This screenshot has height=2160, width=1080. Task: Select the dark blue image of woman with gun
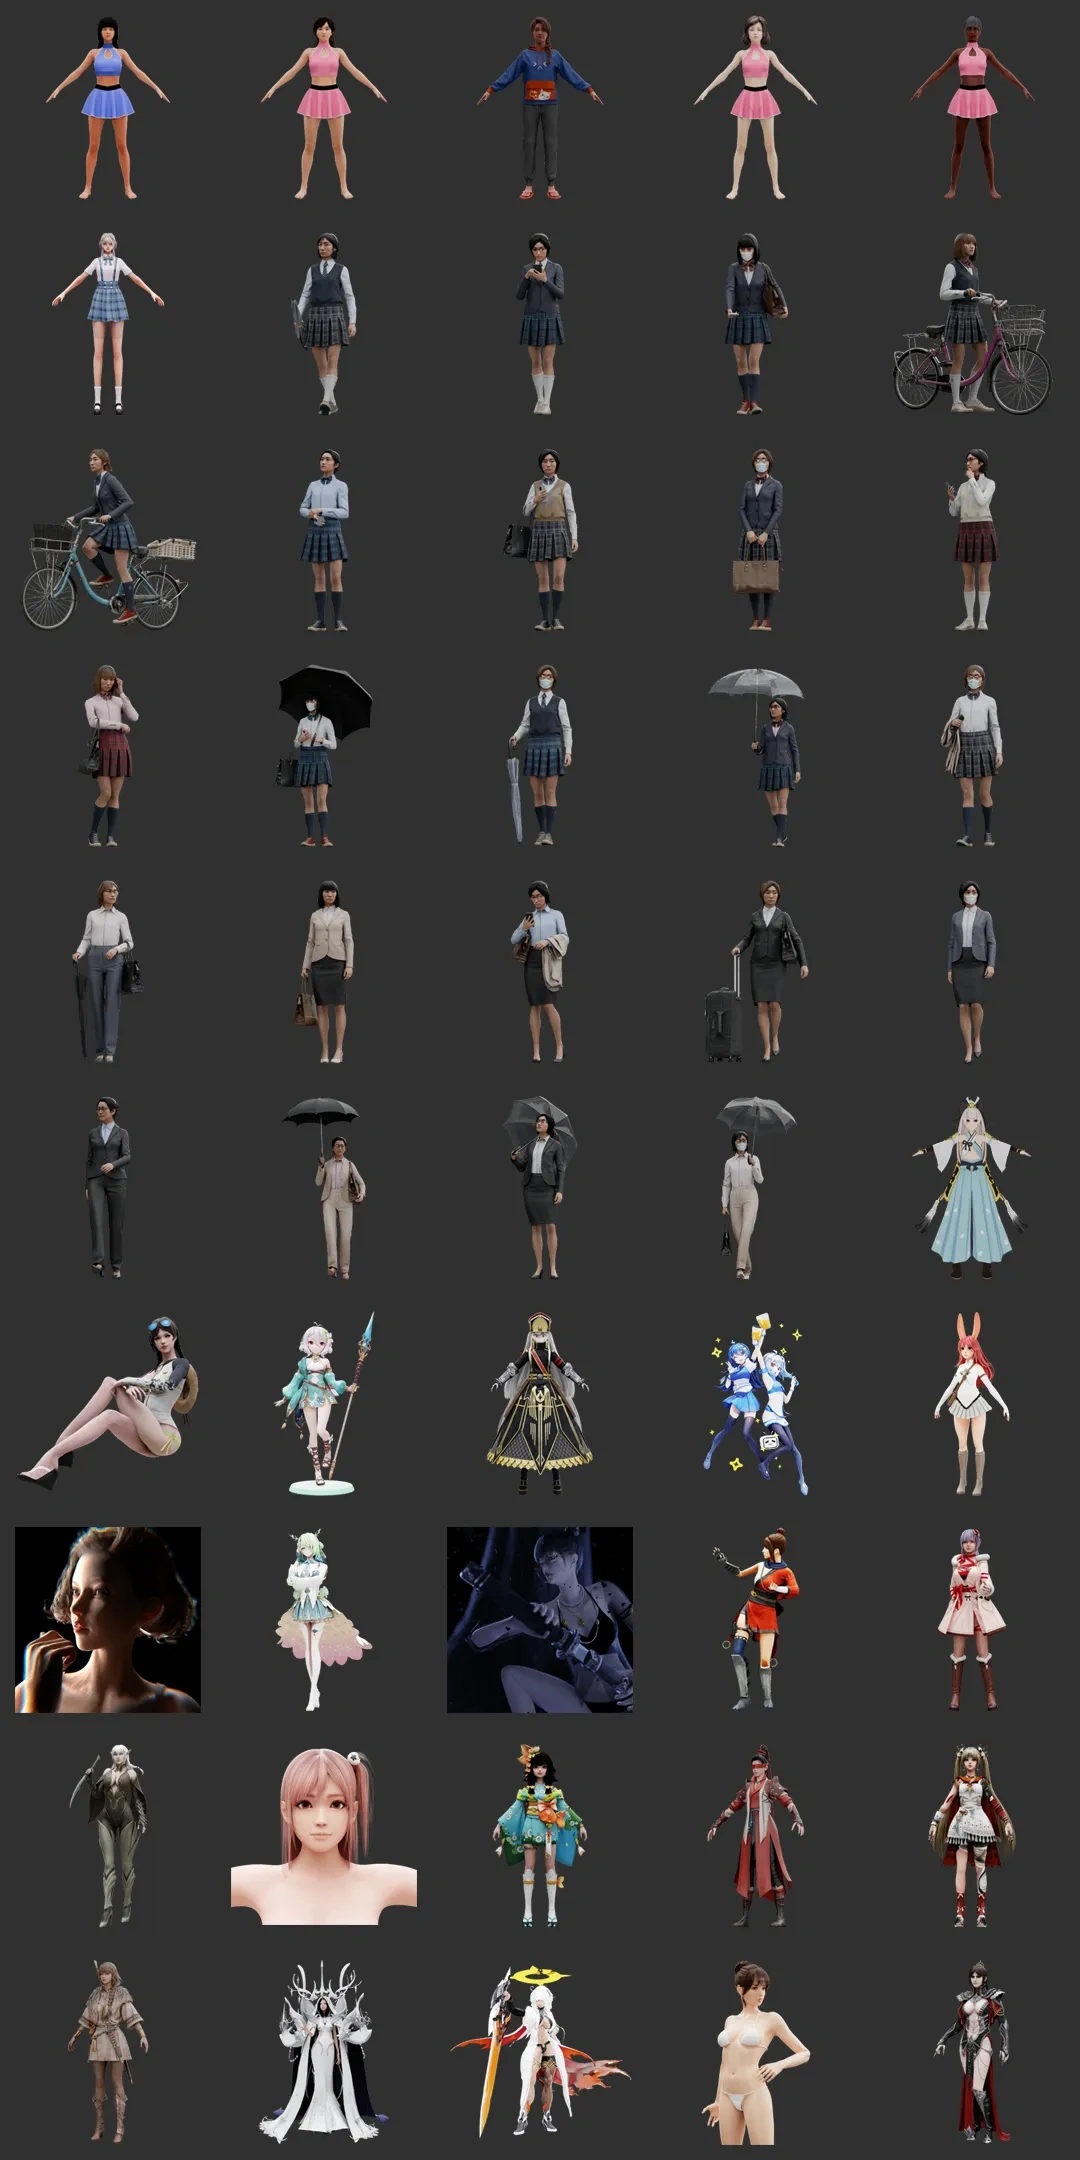tap(540, 1620)
